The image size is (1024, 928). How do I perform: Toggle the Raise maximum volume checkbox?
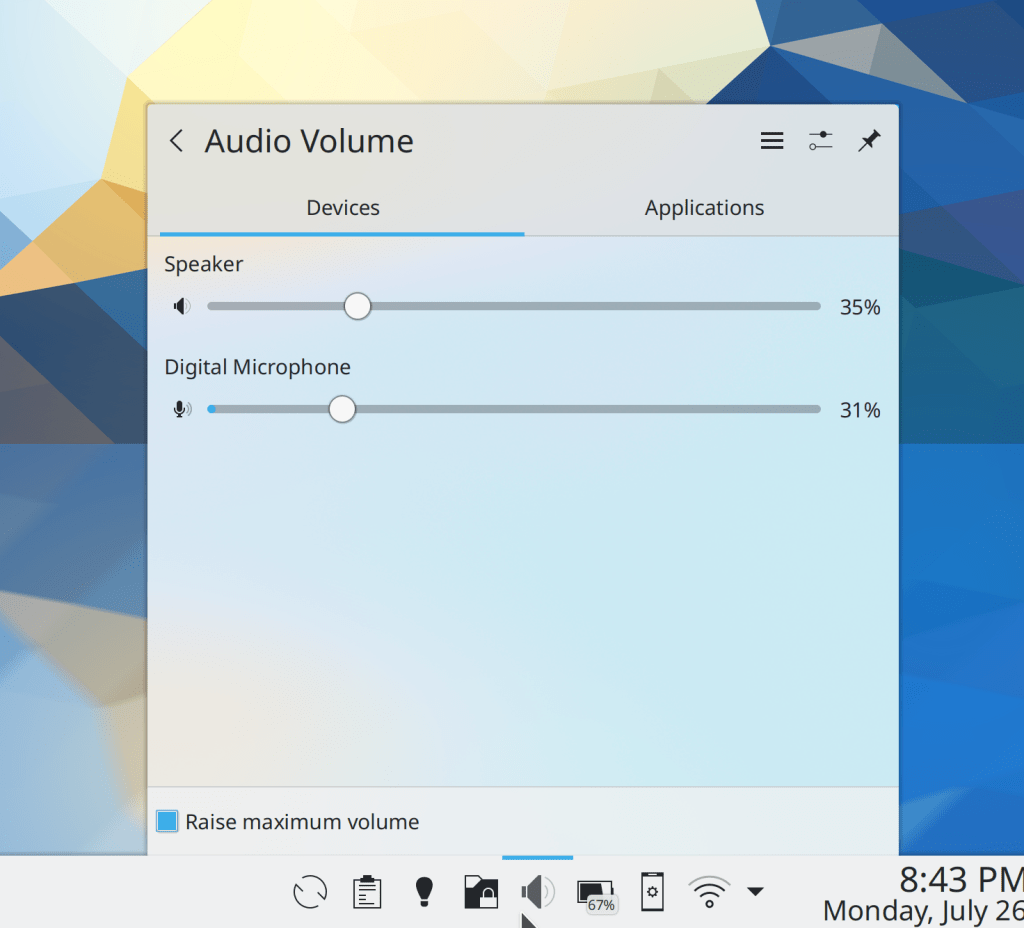[167, 822]
